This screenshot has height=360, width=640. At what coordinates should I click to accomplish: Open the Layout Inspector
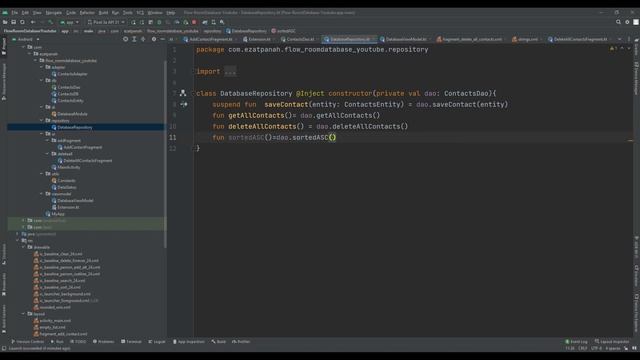612,342
